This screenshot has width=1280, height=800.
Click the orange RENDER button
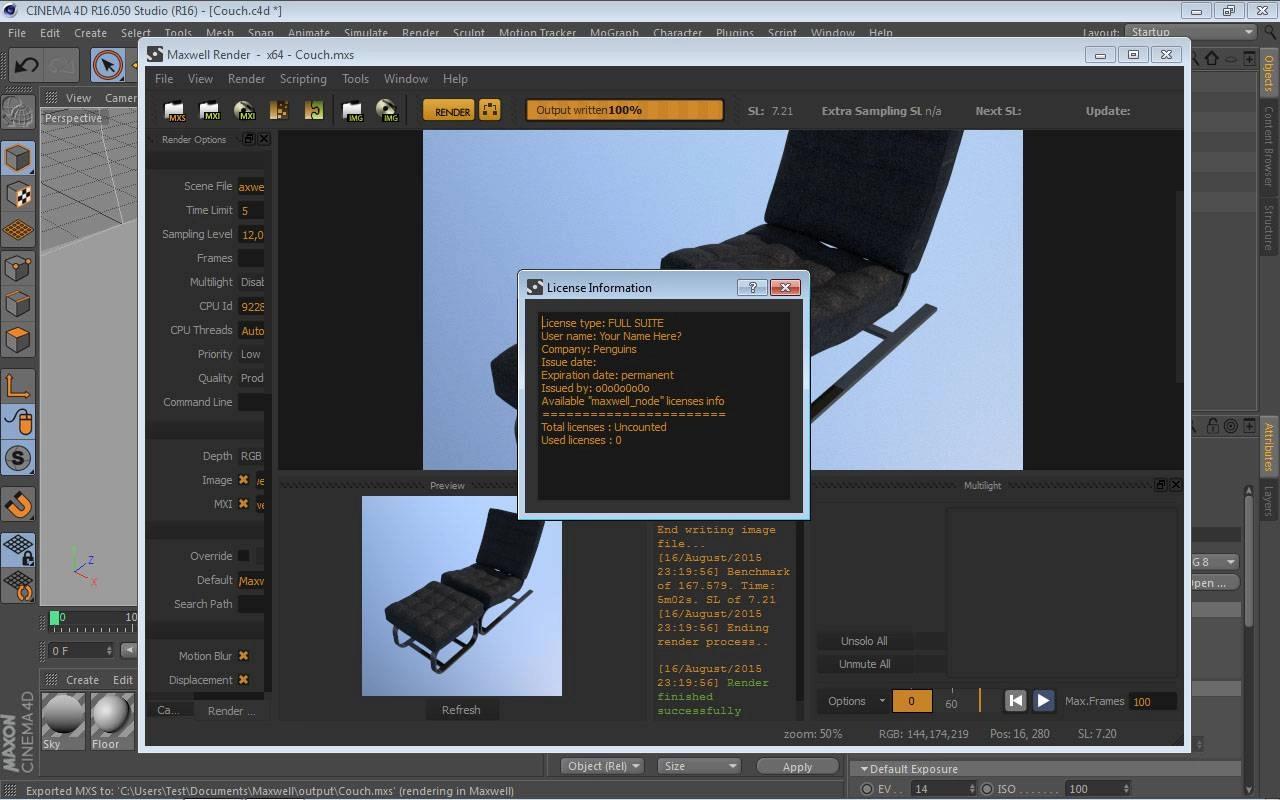coord(449,110)
